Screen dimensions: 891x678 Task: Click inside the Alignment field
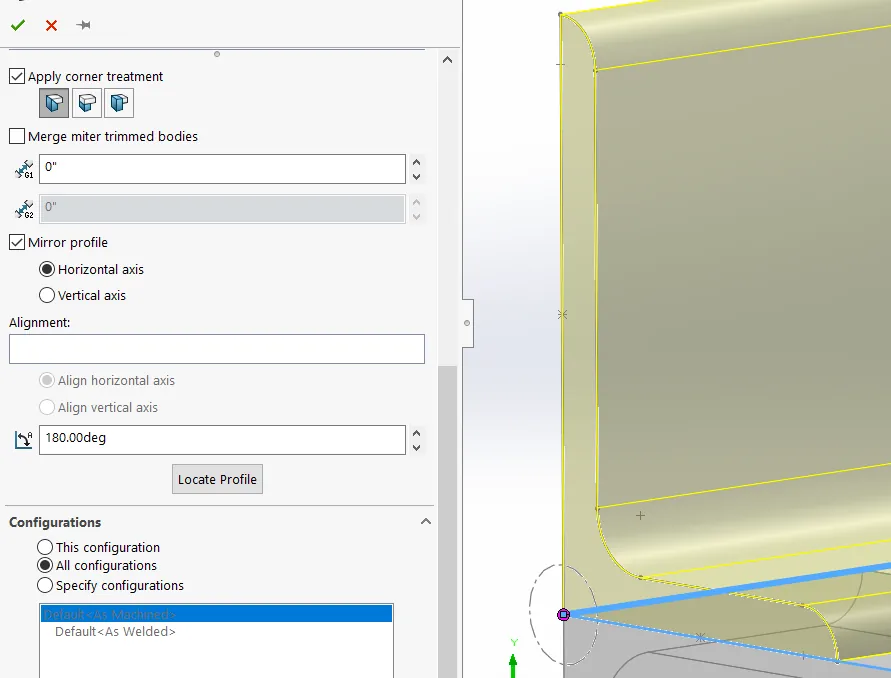click(x=216, y=348)
